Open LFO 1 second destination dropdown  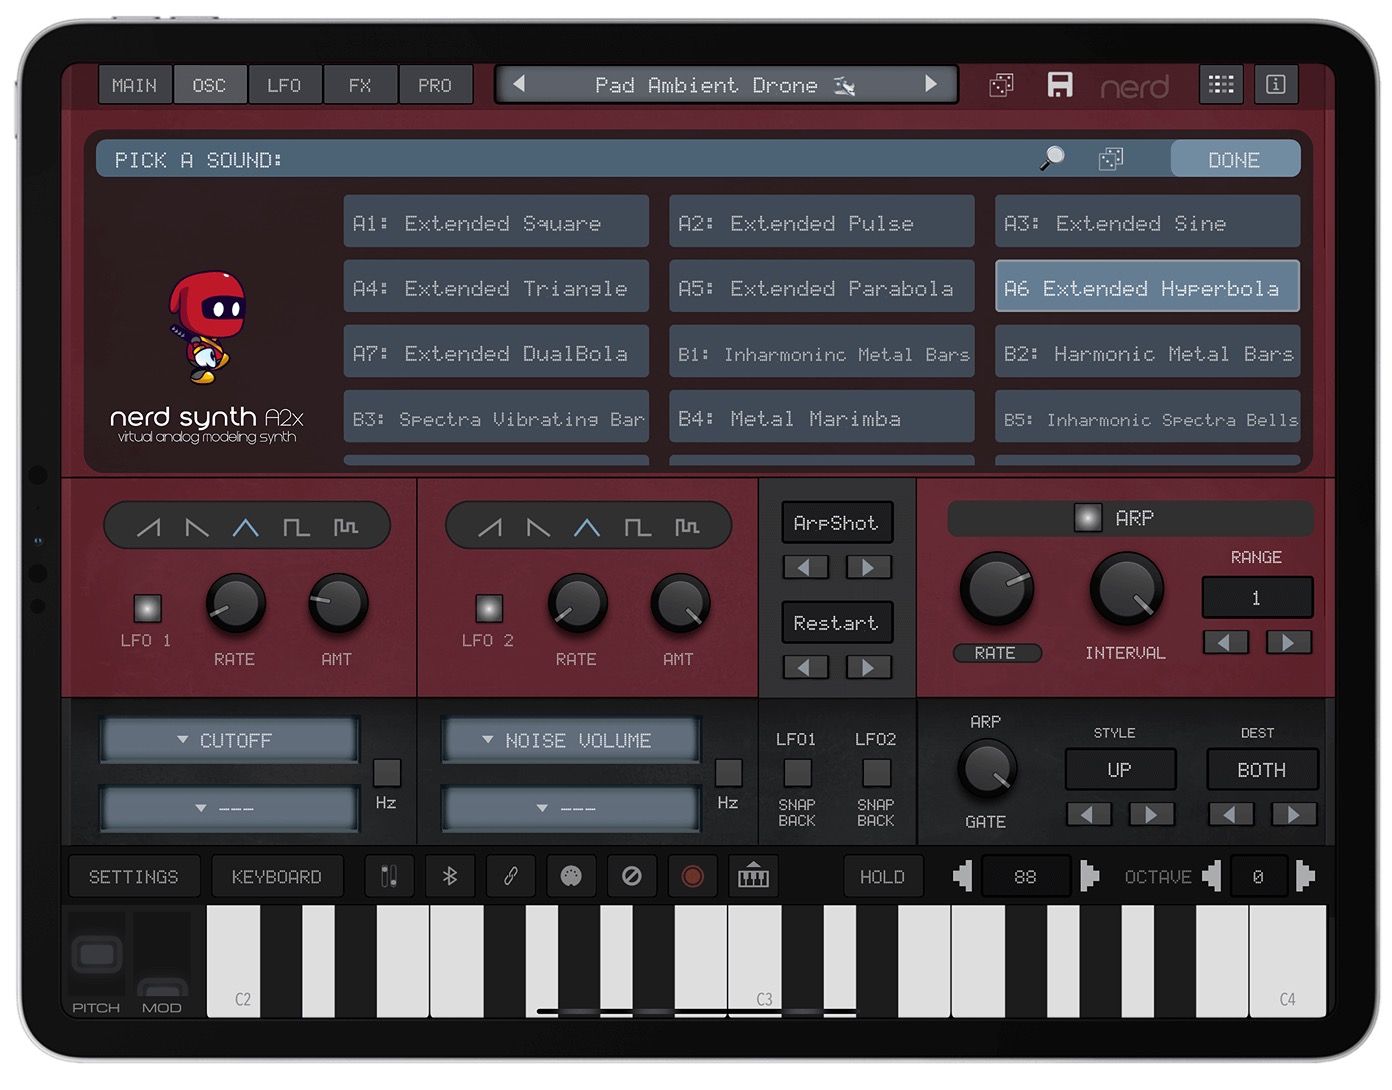[230, 808]
